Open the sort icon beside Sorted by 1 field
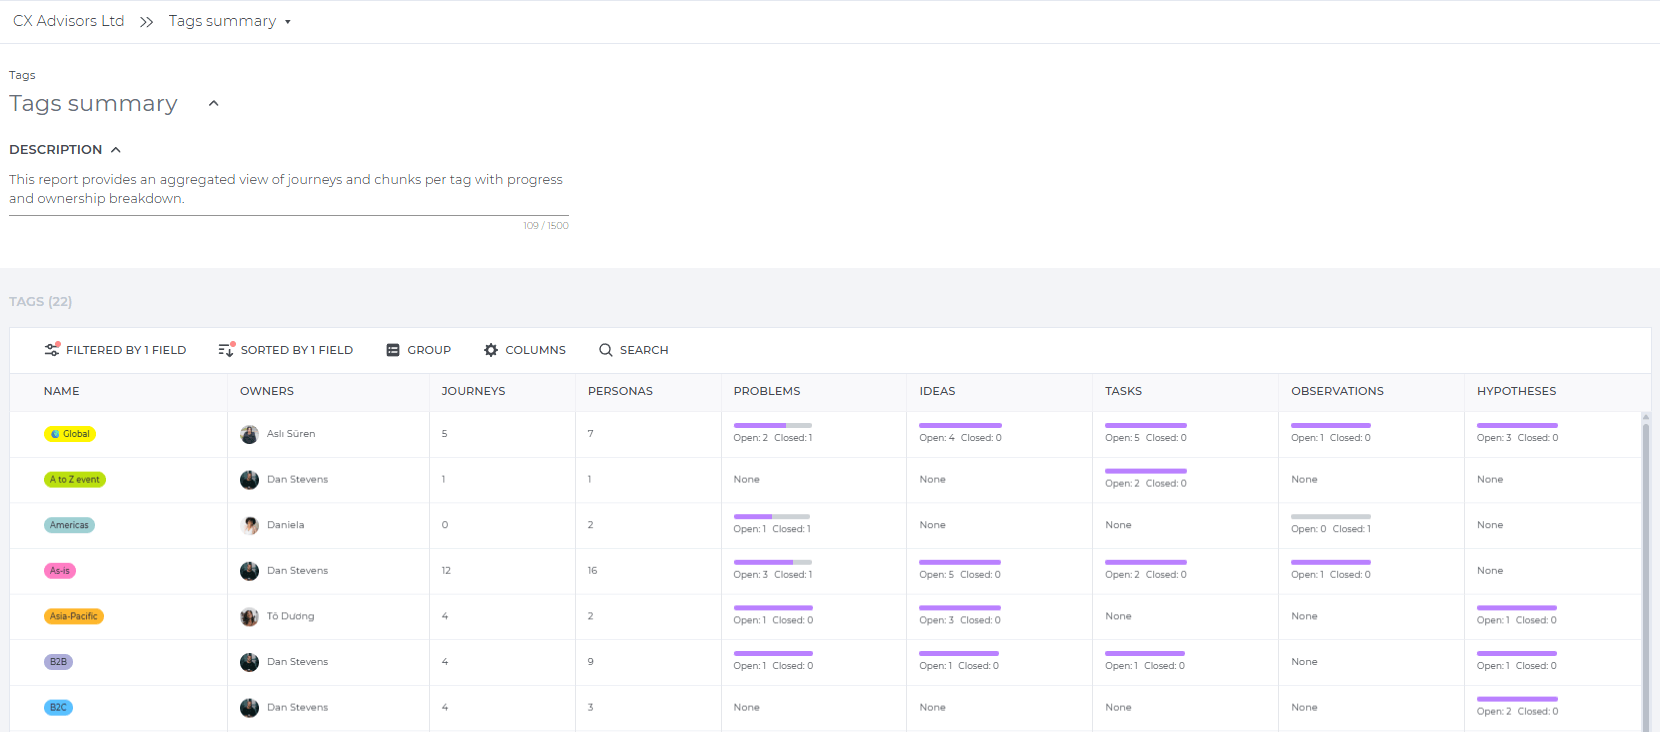1660x732 pixels. pyautogui.click(x=226, y=350)
